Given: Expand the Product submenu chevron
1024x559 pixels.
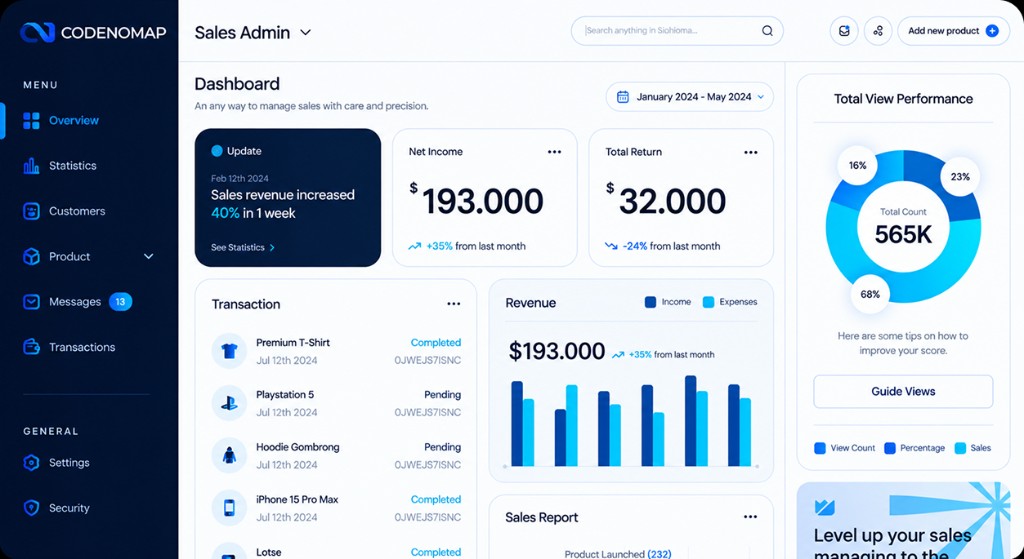Looking at the screenshot, I should tap(149, 257).
